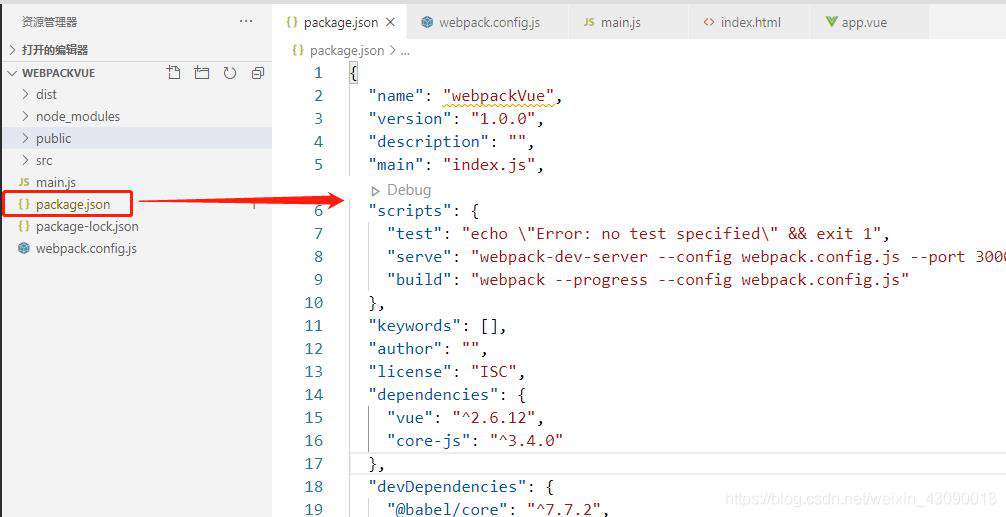The width and height of the screenshot is (1006, 517).
Task: Click the "keywords" key on line 11
Action: click(x=414, y=326)
